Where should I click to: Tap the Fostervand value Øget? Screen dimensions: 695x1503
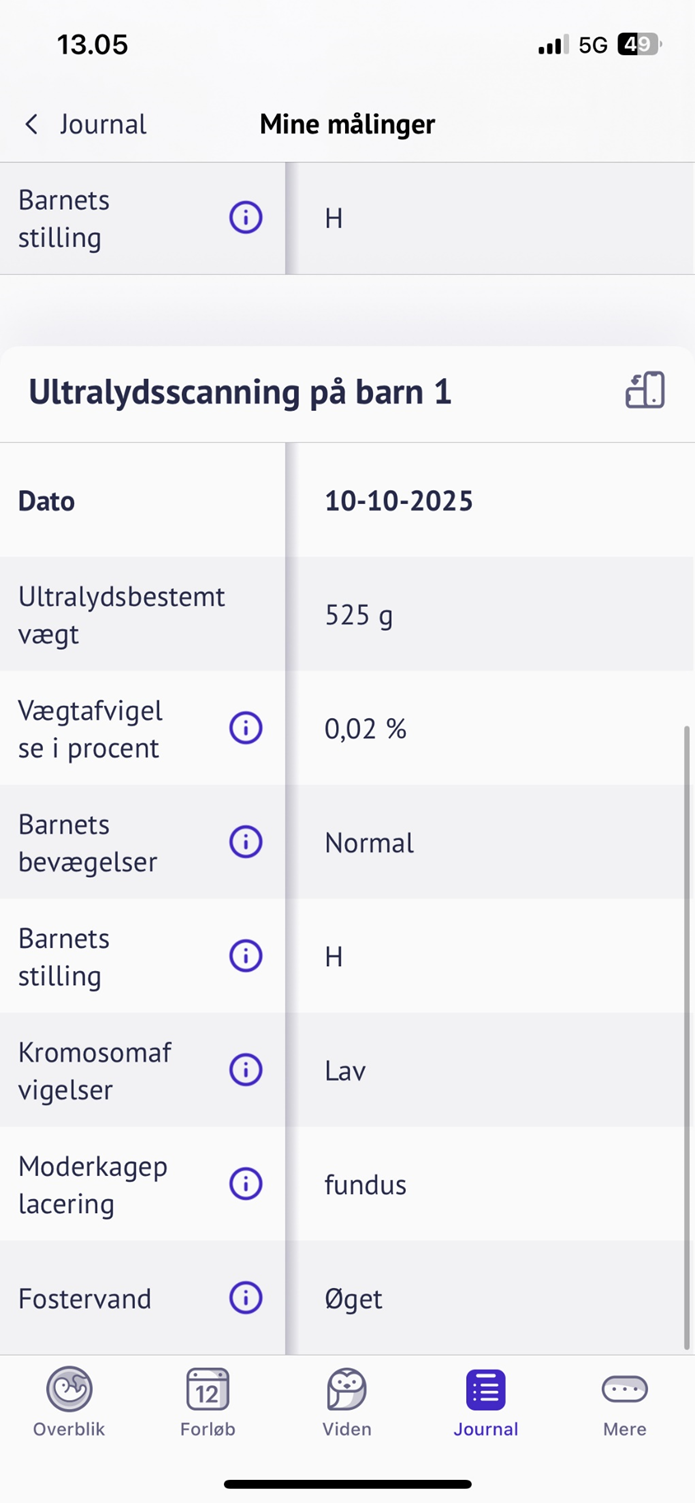354,1299
